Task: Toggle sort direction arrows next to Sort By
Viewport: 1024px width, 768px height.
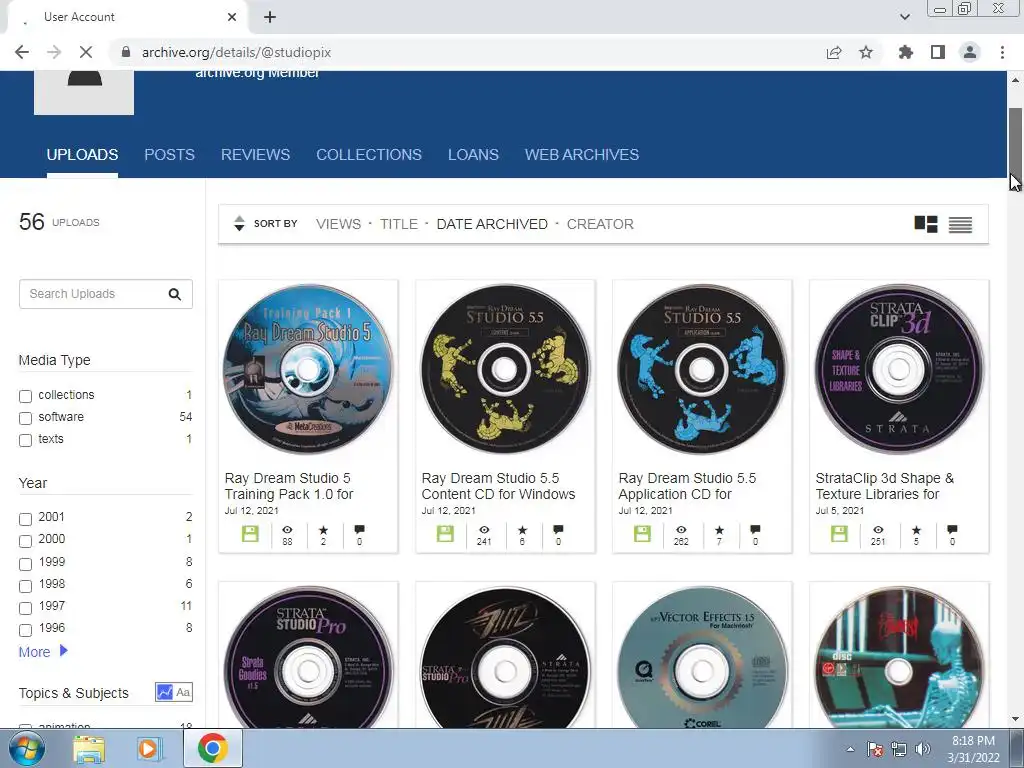Action: [x=239, y=223]
